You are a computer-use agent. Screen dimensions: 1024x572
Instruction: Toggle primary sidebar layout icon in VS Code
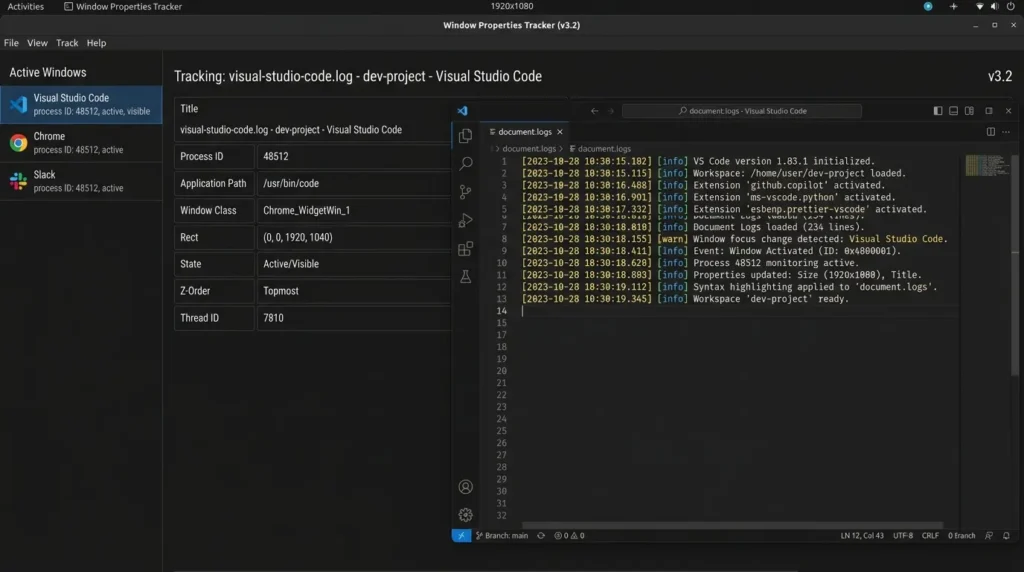938,111
